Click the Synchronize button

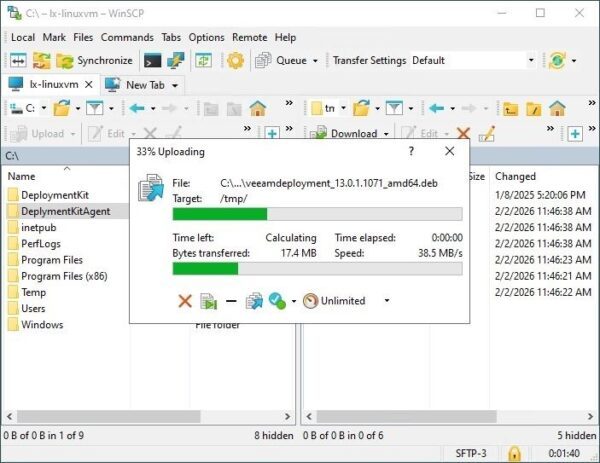(x=95, y=60)
